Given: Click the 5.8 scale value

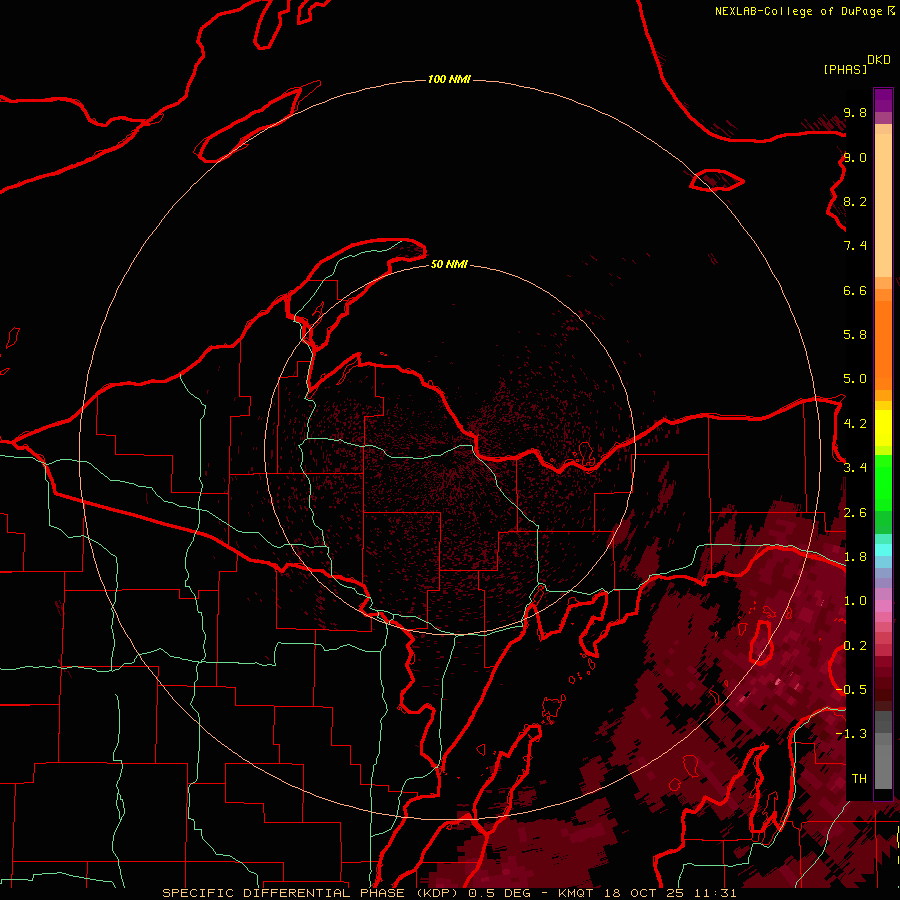Looking at the screenshot, I should pyautogui.click(x=855, y=335).
